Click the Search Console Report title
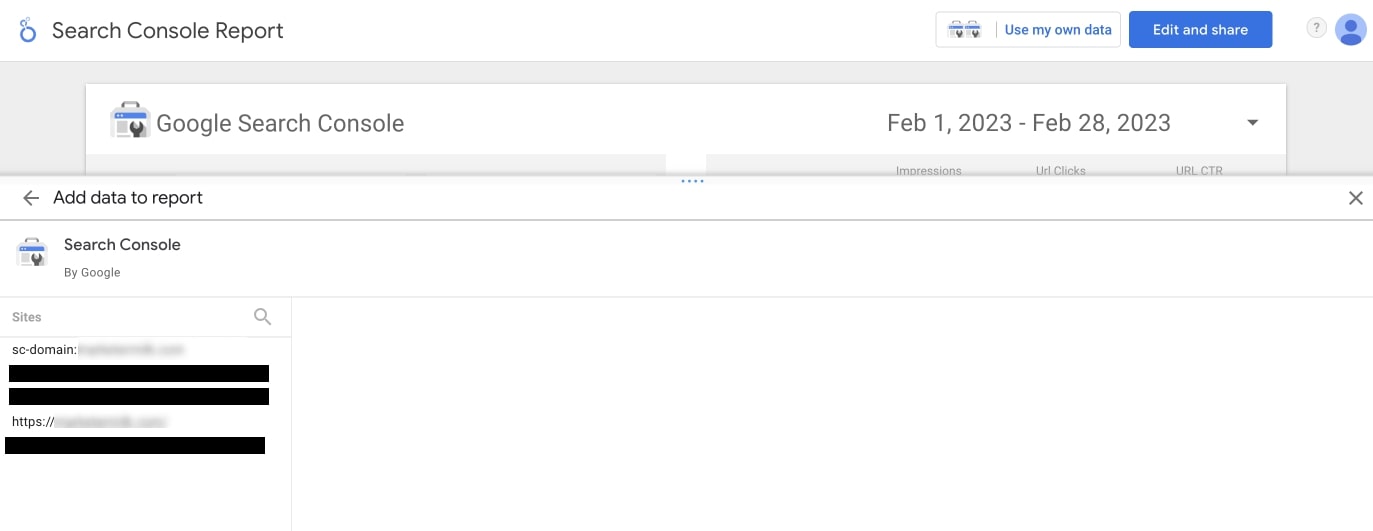The height and width of the screenshot is (531, 1373). 167,31
